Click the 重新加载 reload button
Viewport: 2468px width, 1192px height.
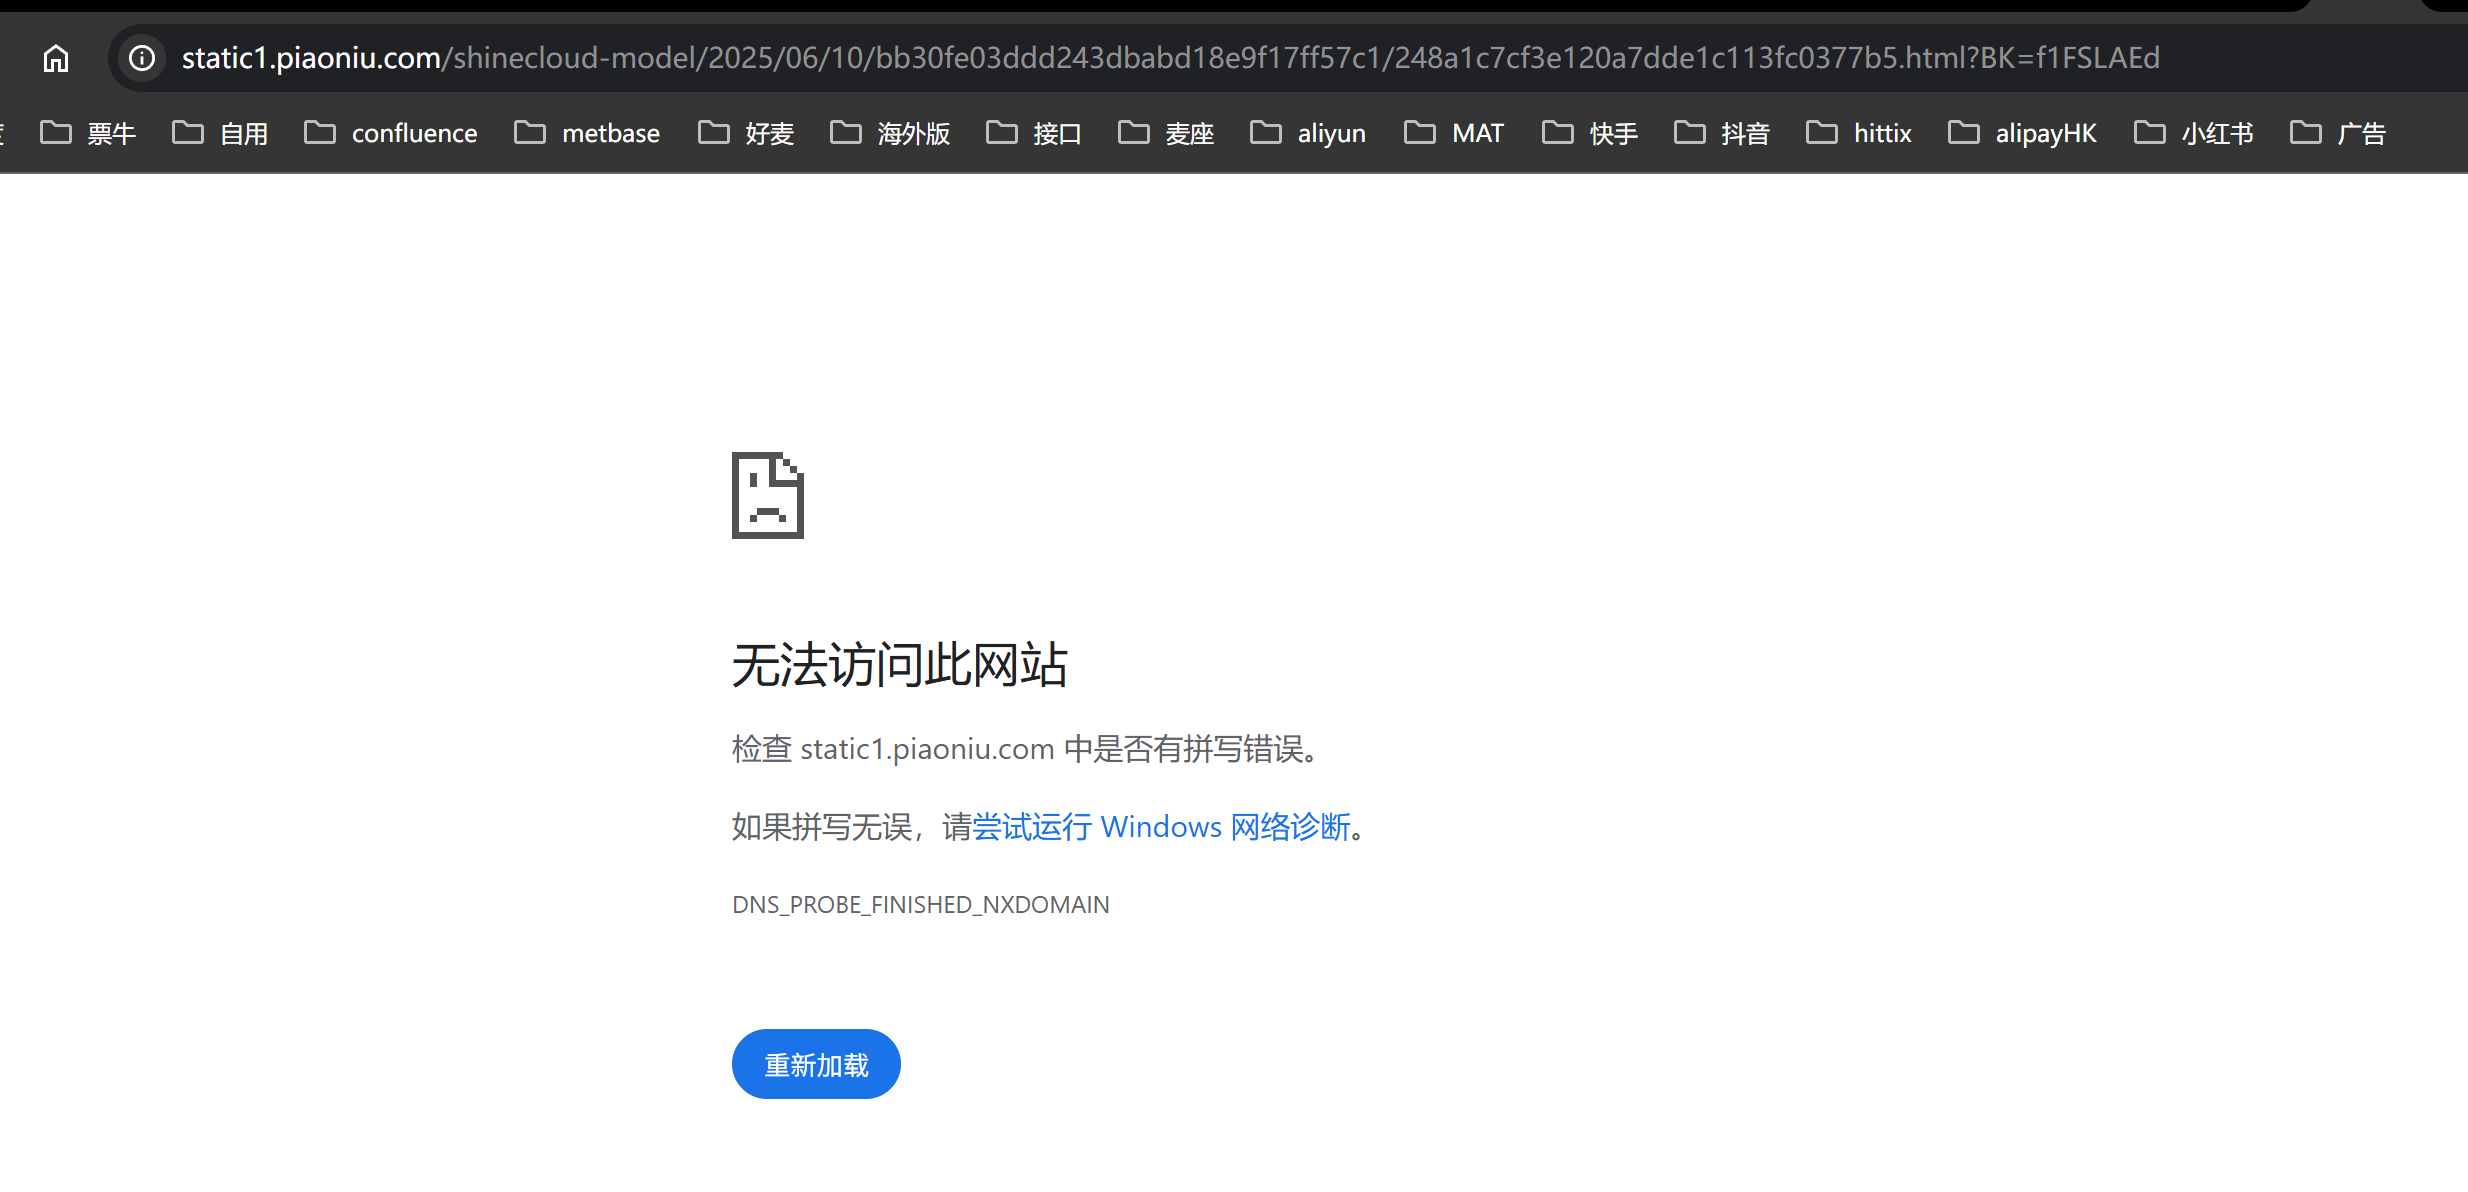pyautogui.click(x=816, y=1064)
